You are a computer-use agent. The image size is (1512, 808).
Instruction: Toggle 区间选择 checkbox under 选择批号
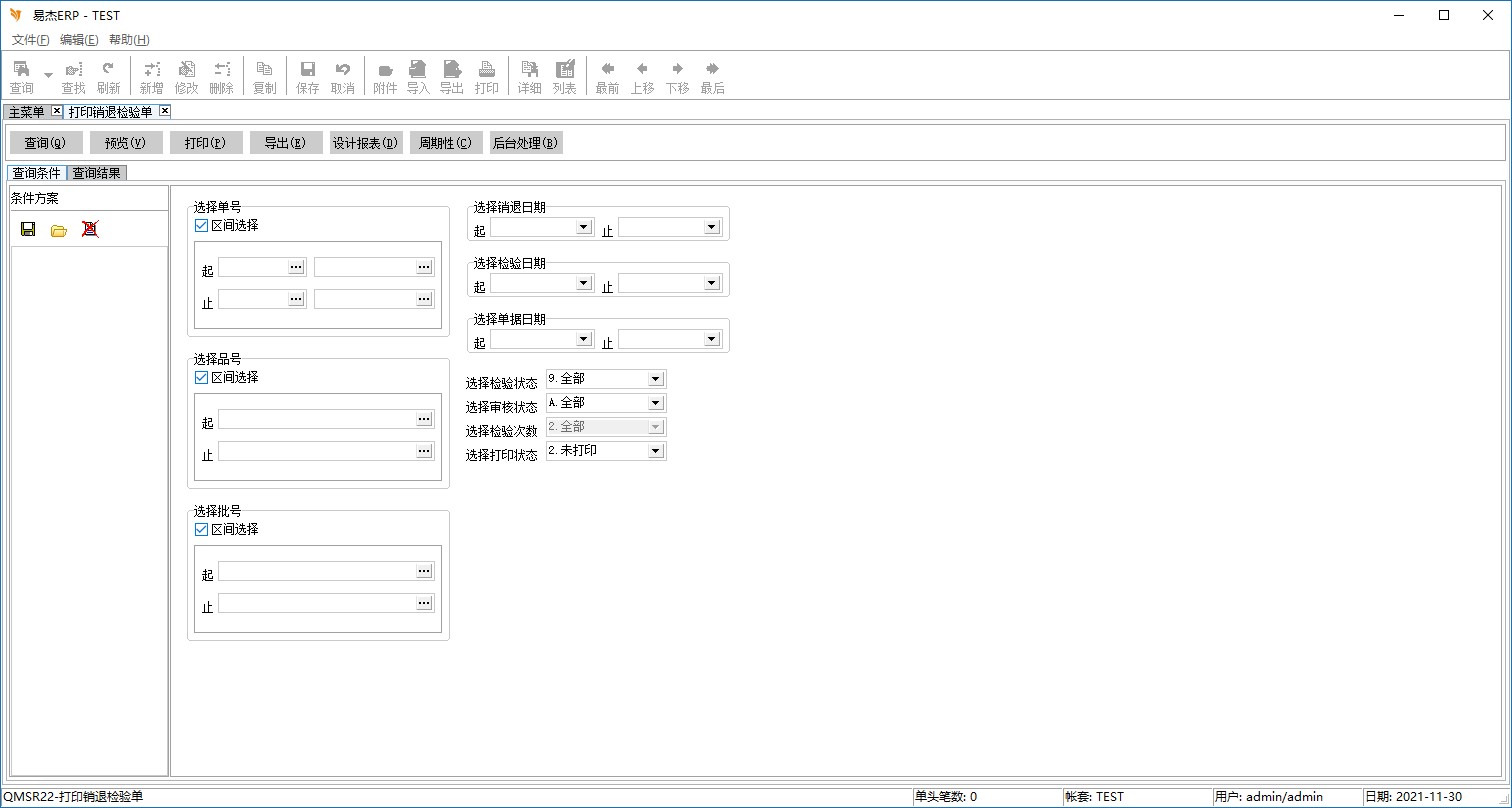point(202,530)
